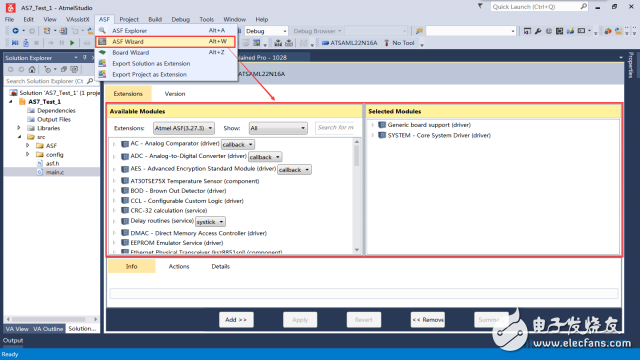The height and width of the screenshot is (360, 640).
Task: Pin the Solution Explorer panel
Action: click(84, 58)
